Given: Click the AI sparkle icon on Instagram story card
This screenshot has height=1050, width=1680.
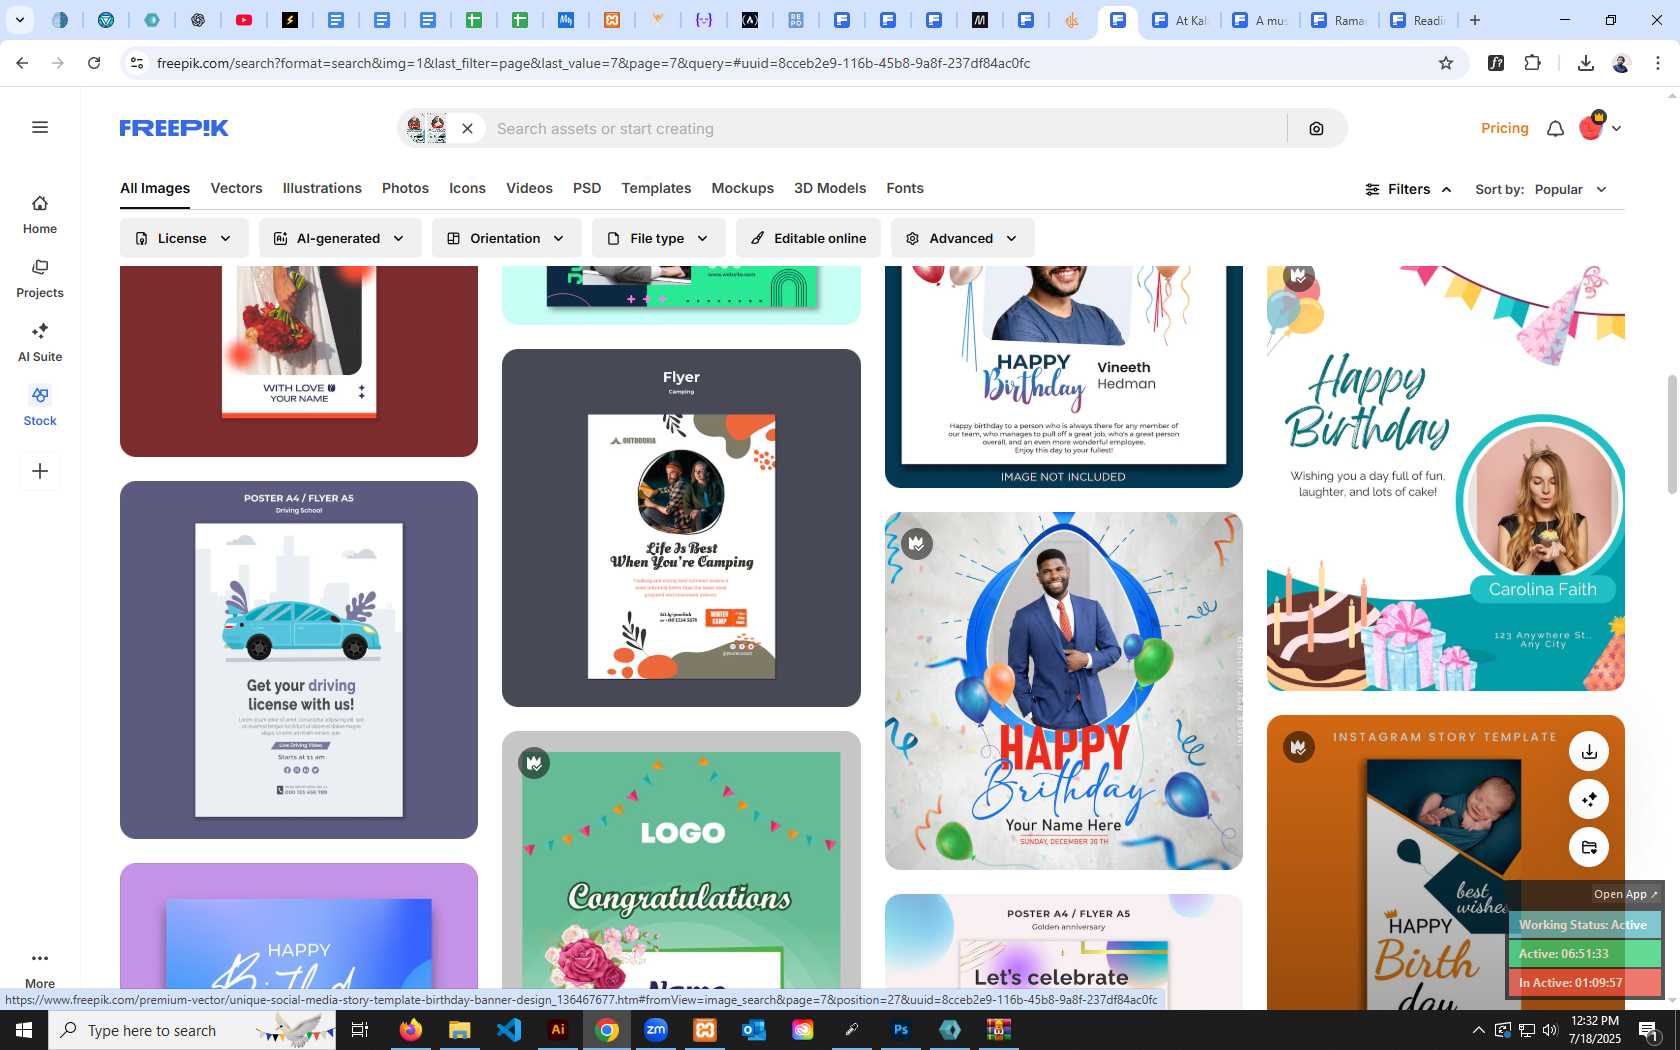Looking at the screenshot, I should pos(1589,799).
